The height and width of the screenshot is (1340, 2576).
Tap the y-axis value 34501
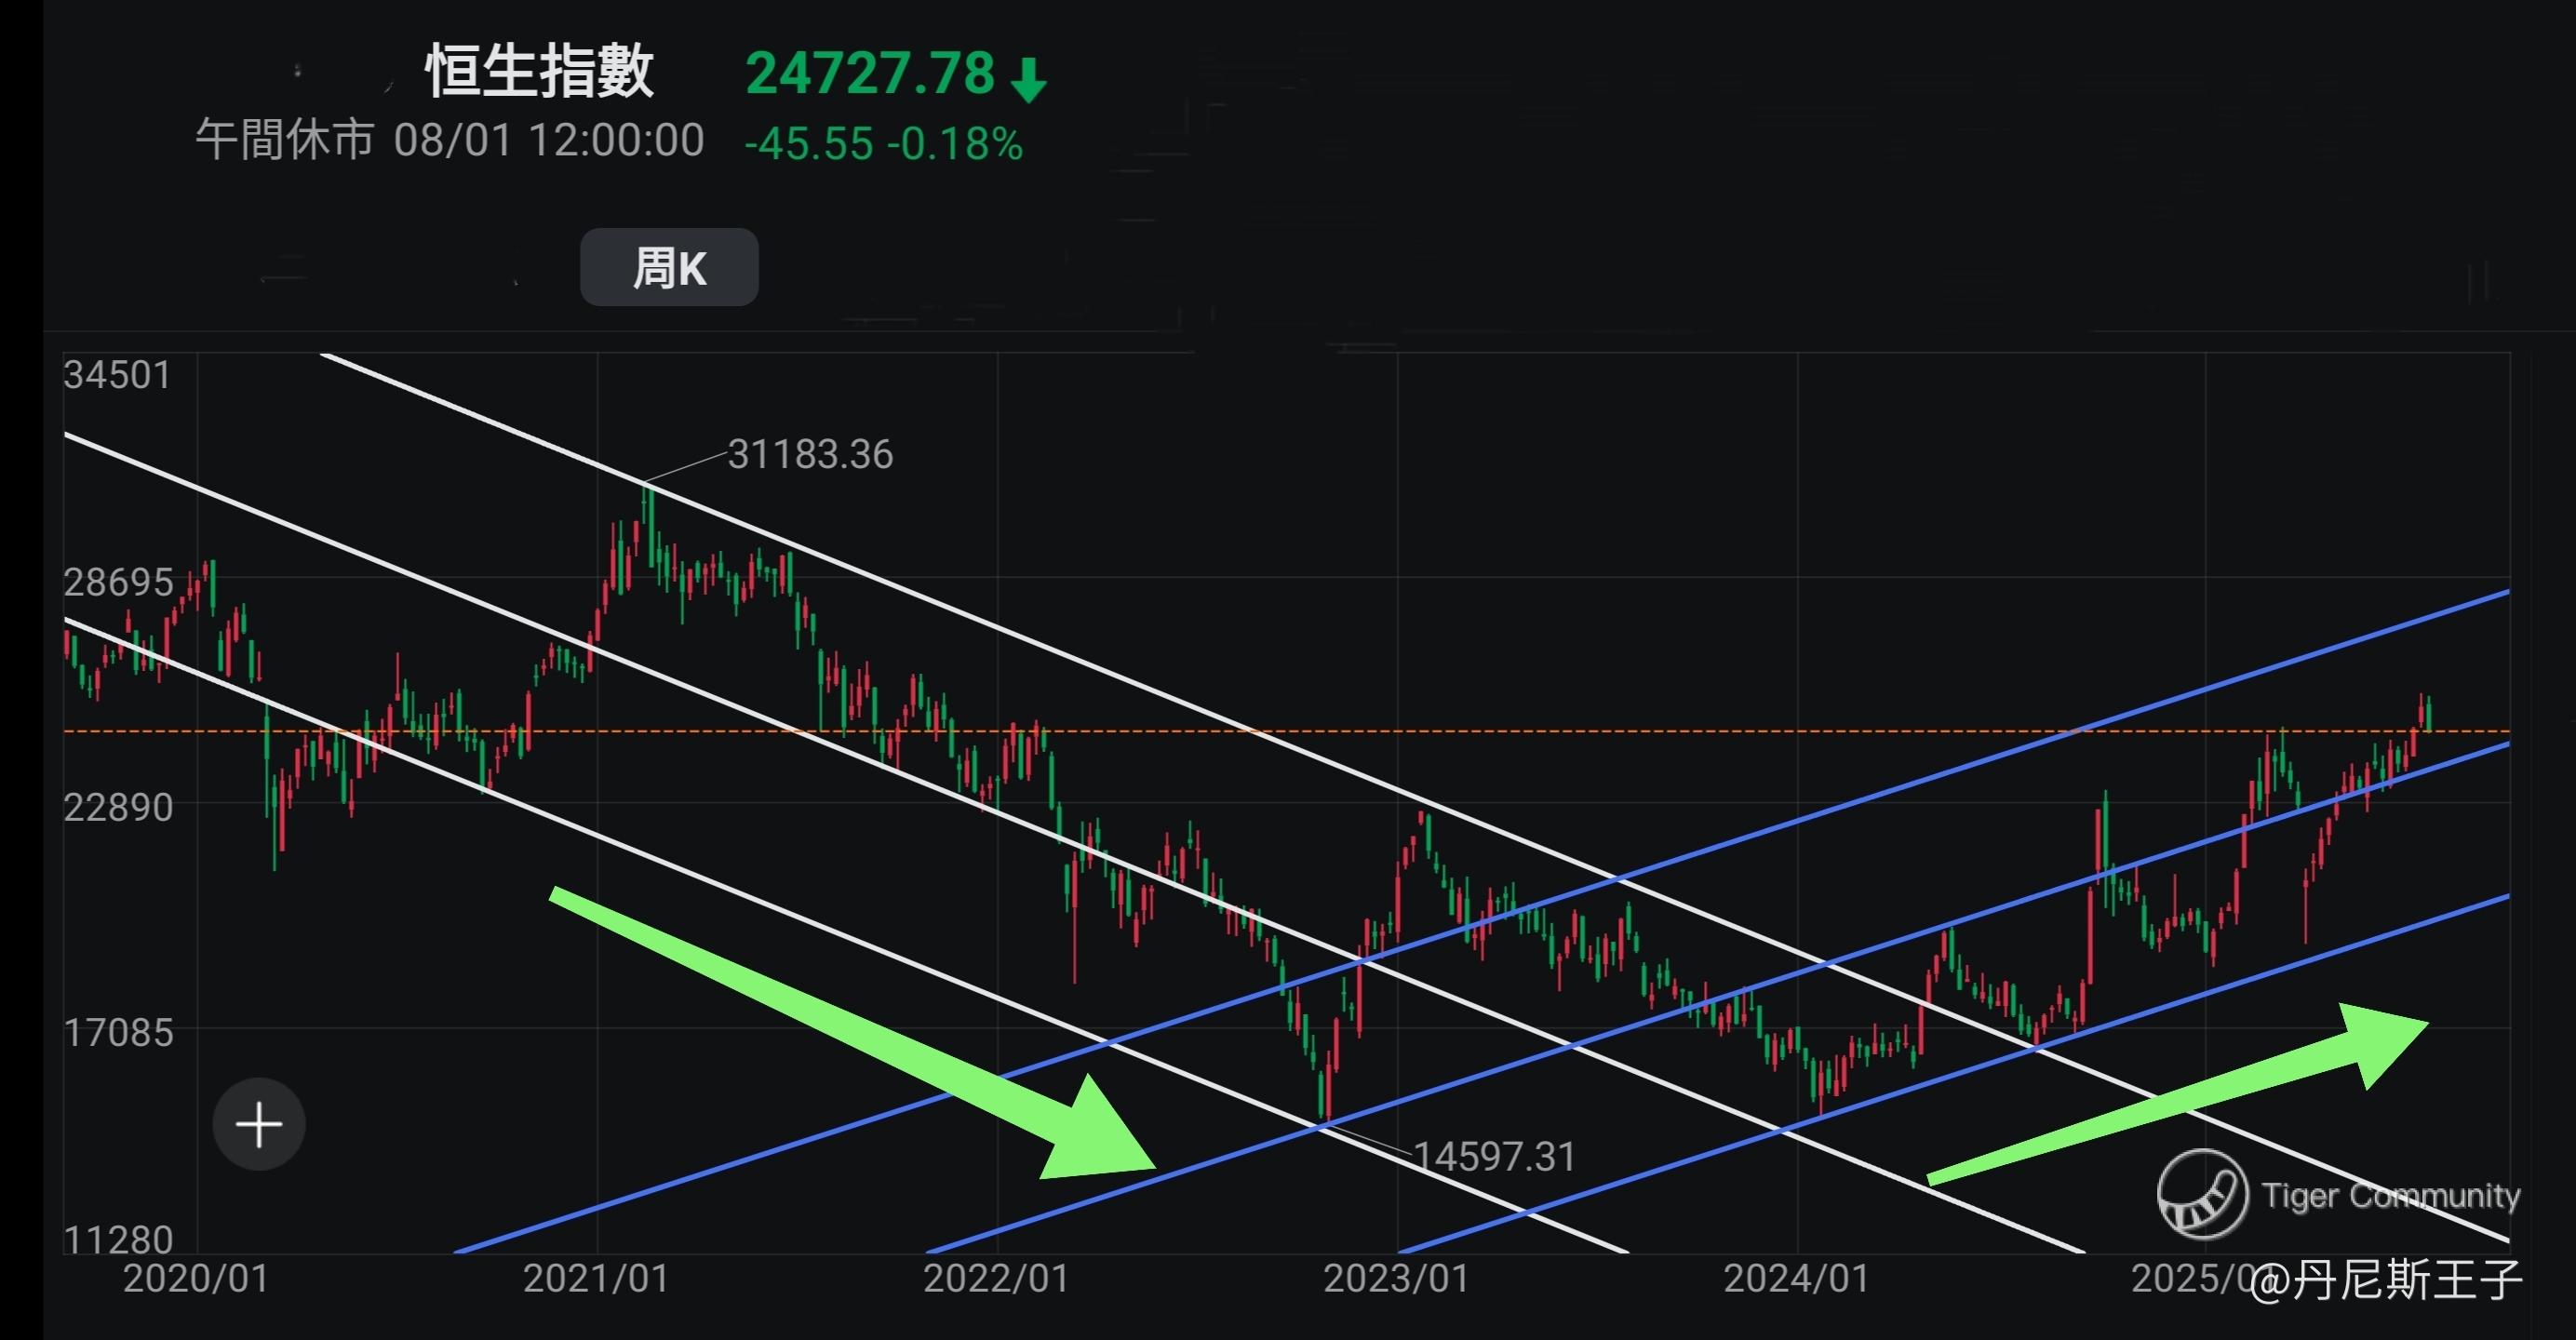pyautogui.click(x=117, y=375)
